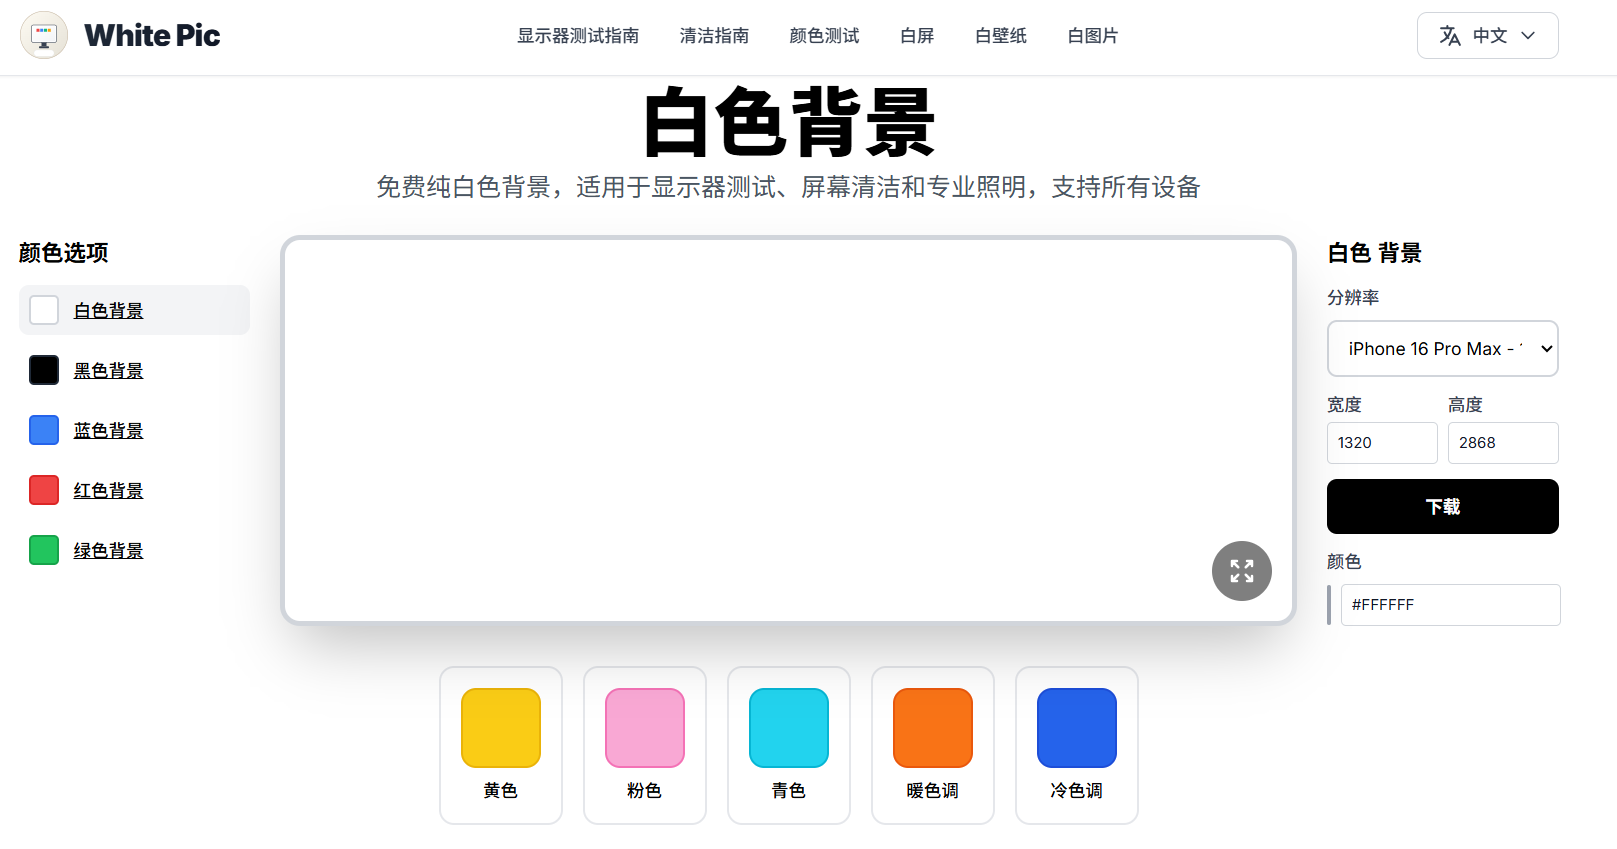The image size is (1617, 849).
Task: Click the fullscreen expand icon on preview
Action: coord(1241,571)
